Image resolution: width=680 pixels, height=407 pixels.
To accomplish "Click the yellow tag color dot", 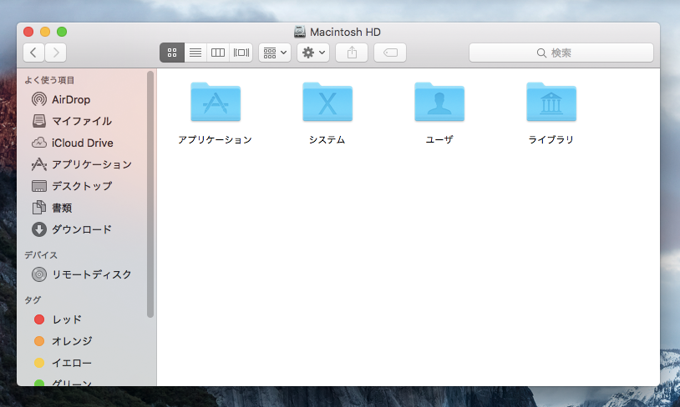I will pos(39,363).
